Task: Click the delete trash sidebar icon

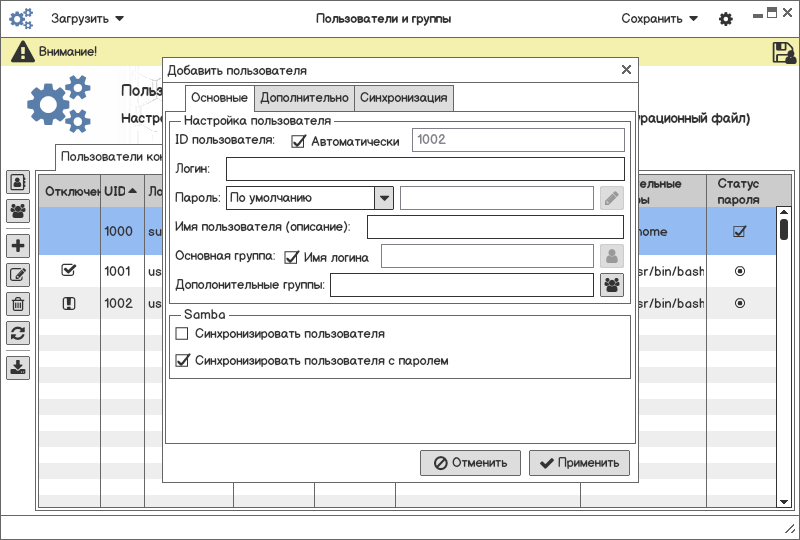Action: click(x=18, y=304)
